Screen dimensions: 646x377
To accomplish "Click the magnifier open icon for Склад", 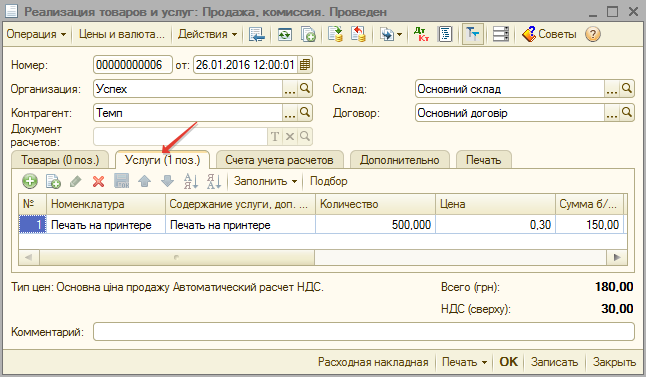I will point(627,89).
